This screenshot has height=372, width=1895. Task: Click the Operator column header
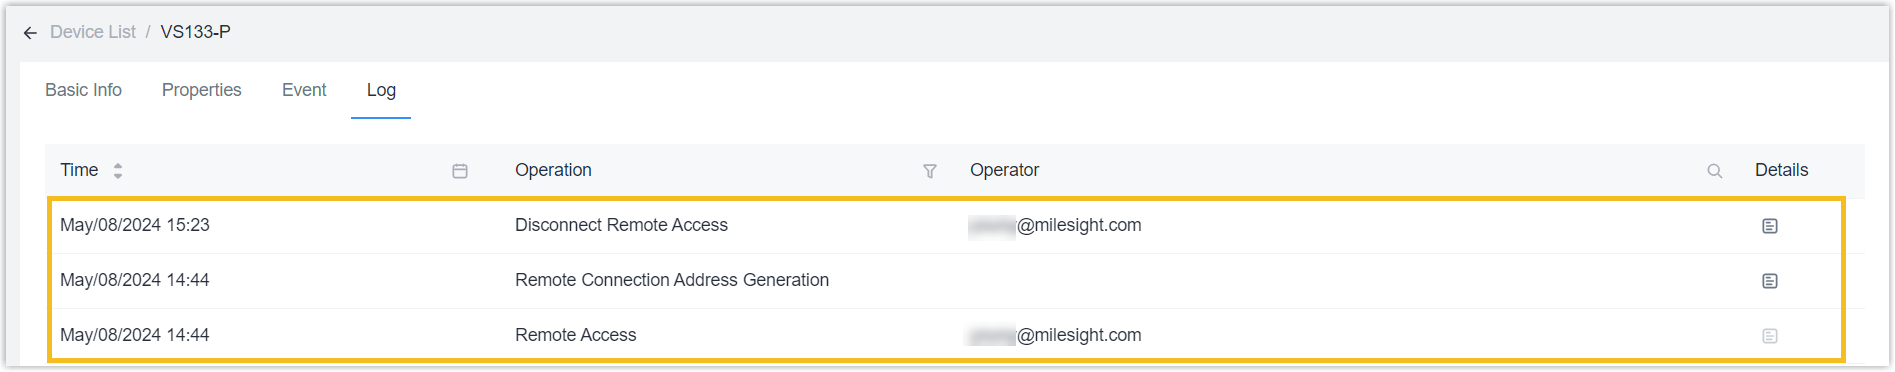click(1004, 170)
